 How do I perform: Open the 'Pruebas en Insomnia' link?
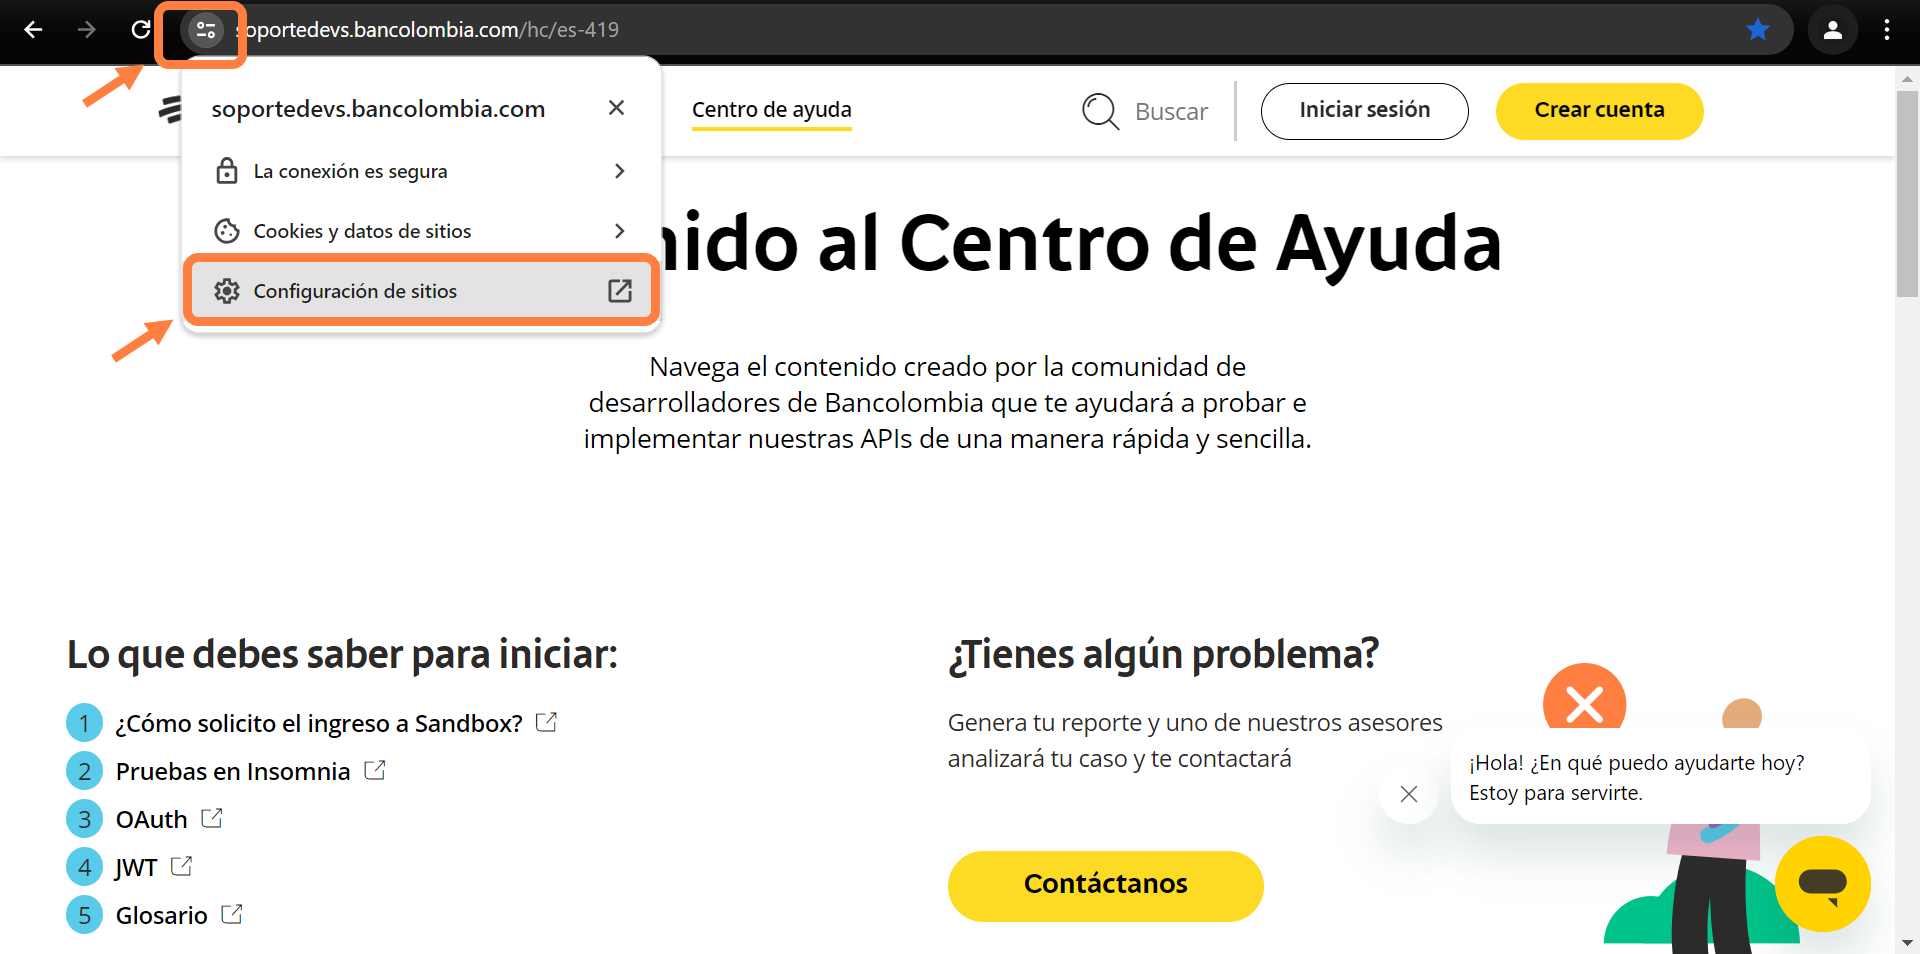point(233,771)
